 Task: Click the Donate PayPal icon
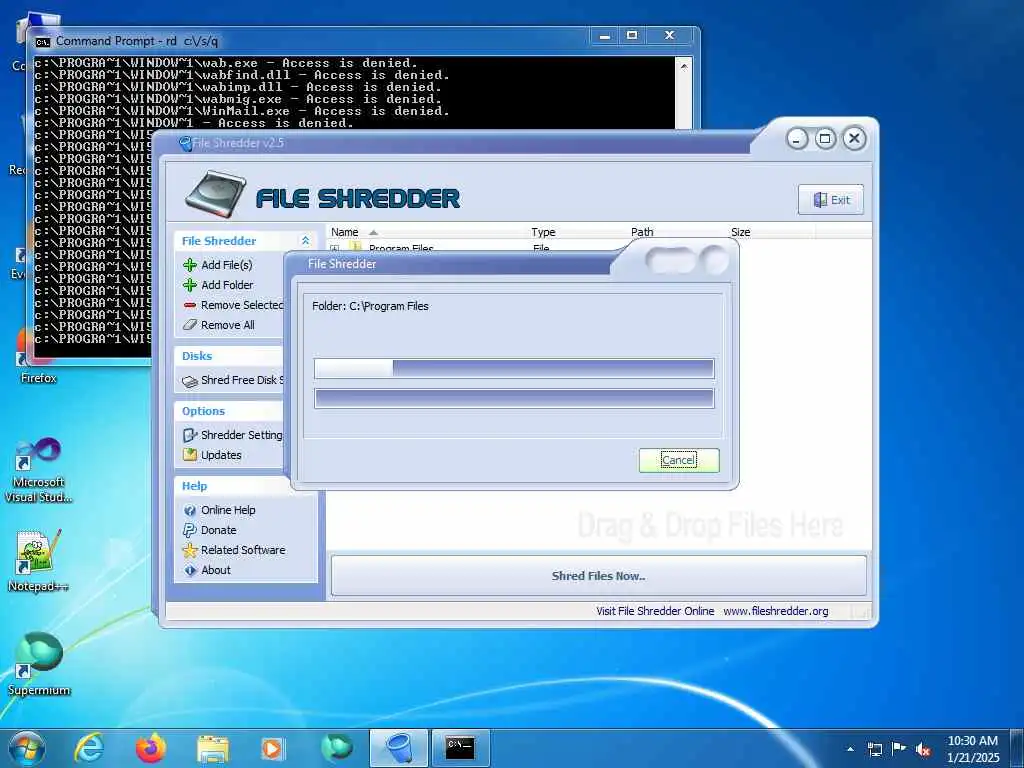pyautogui.click(x=190, y=530)
